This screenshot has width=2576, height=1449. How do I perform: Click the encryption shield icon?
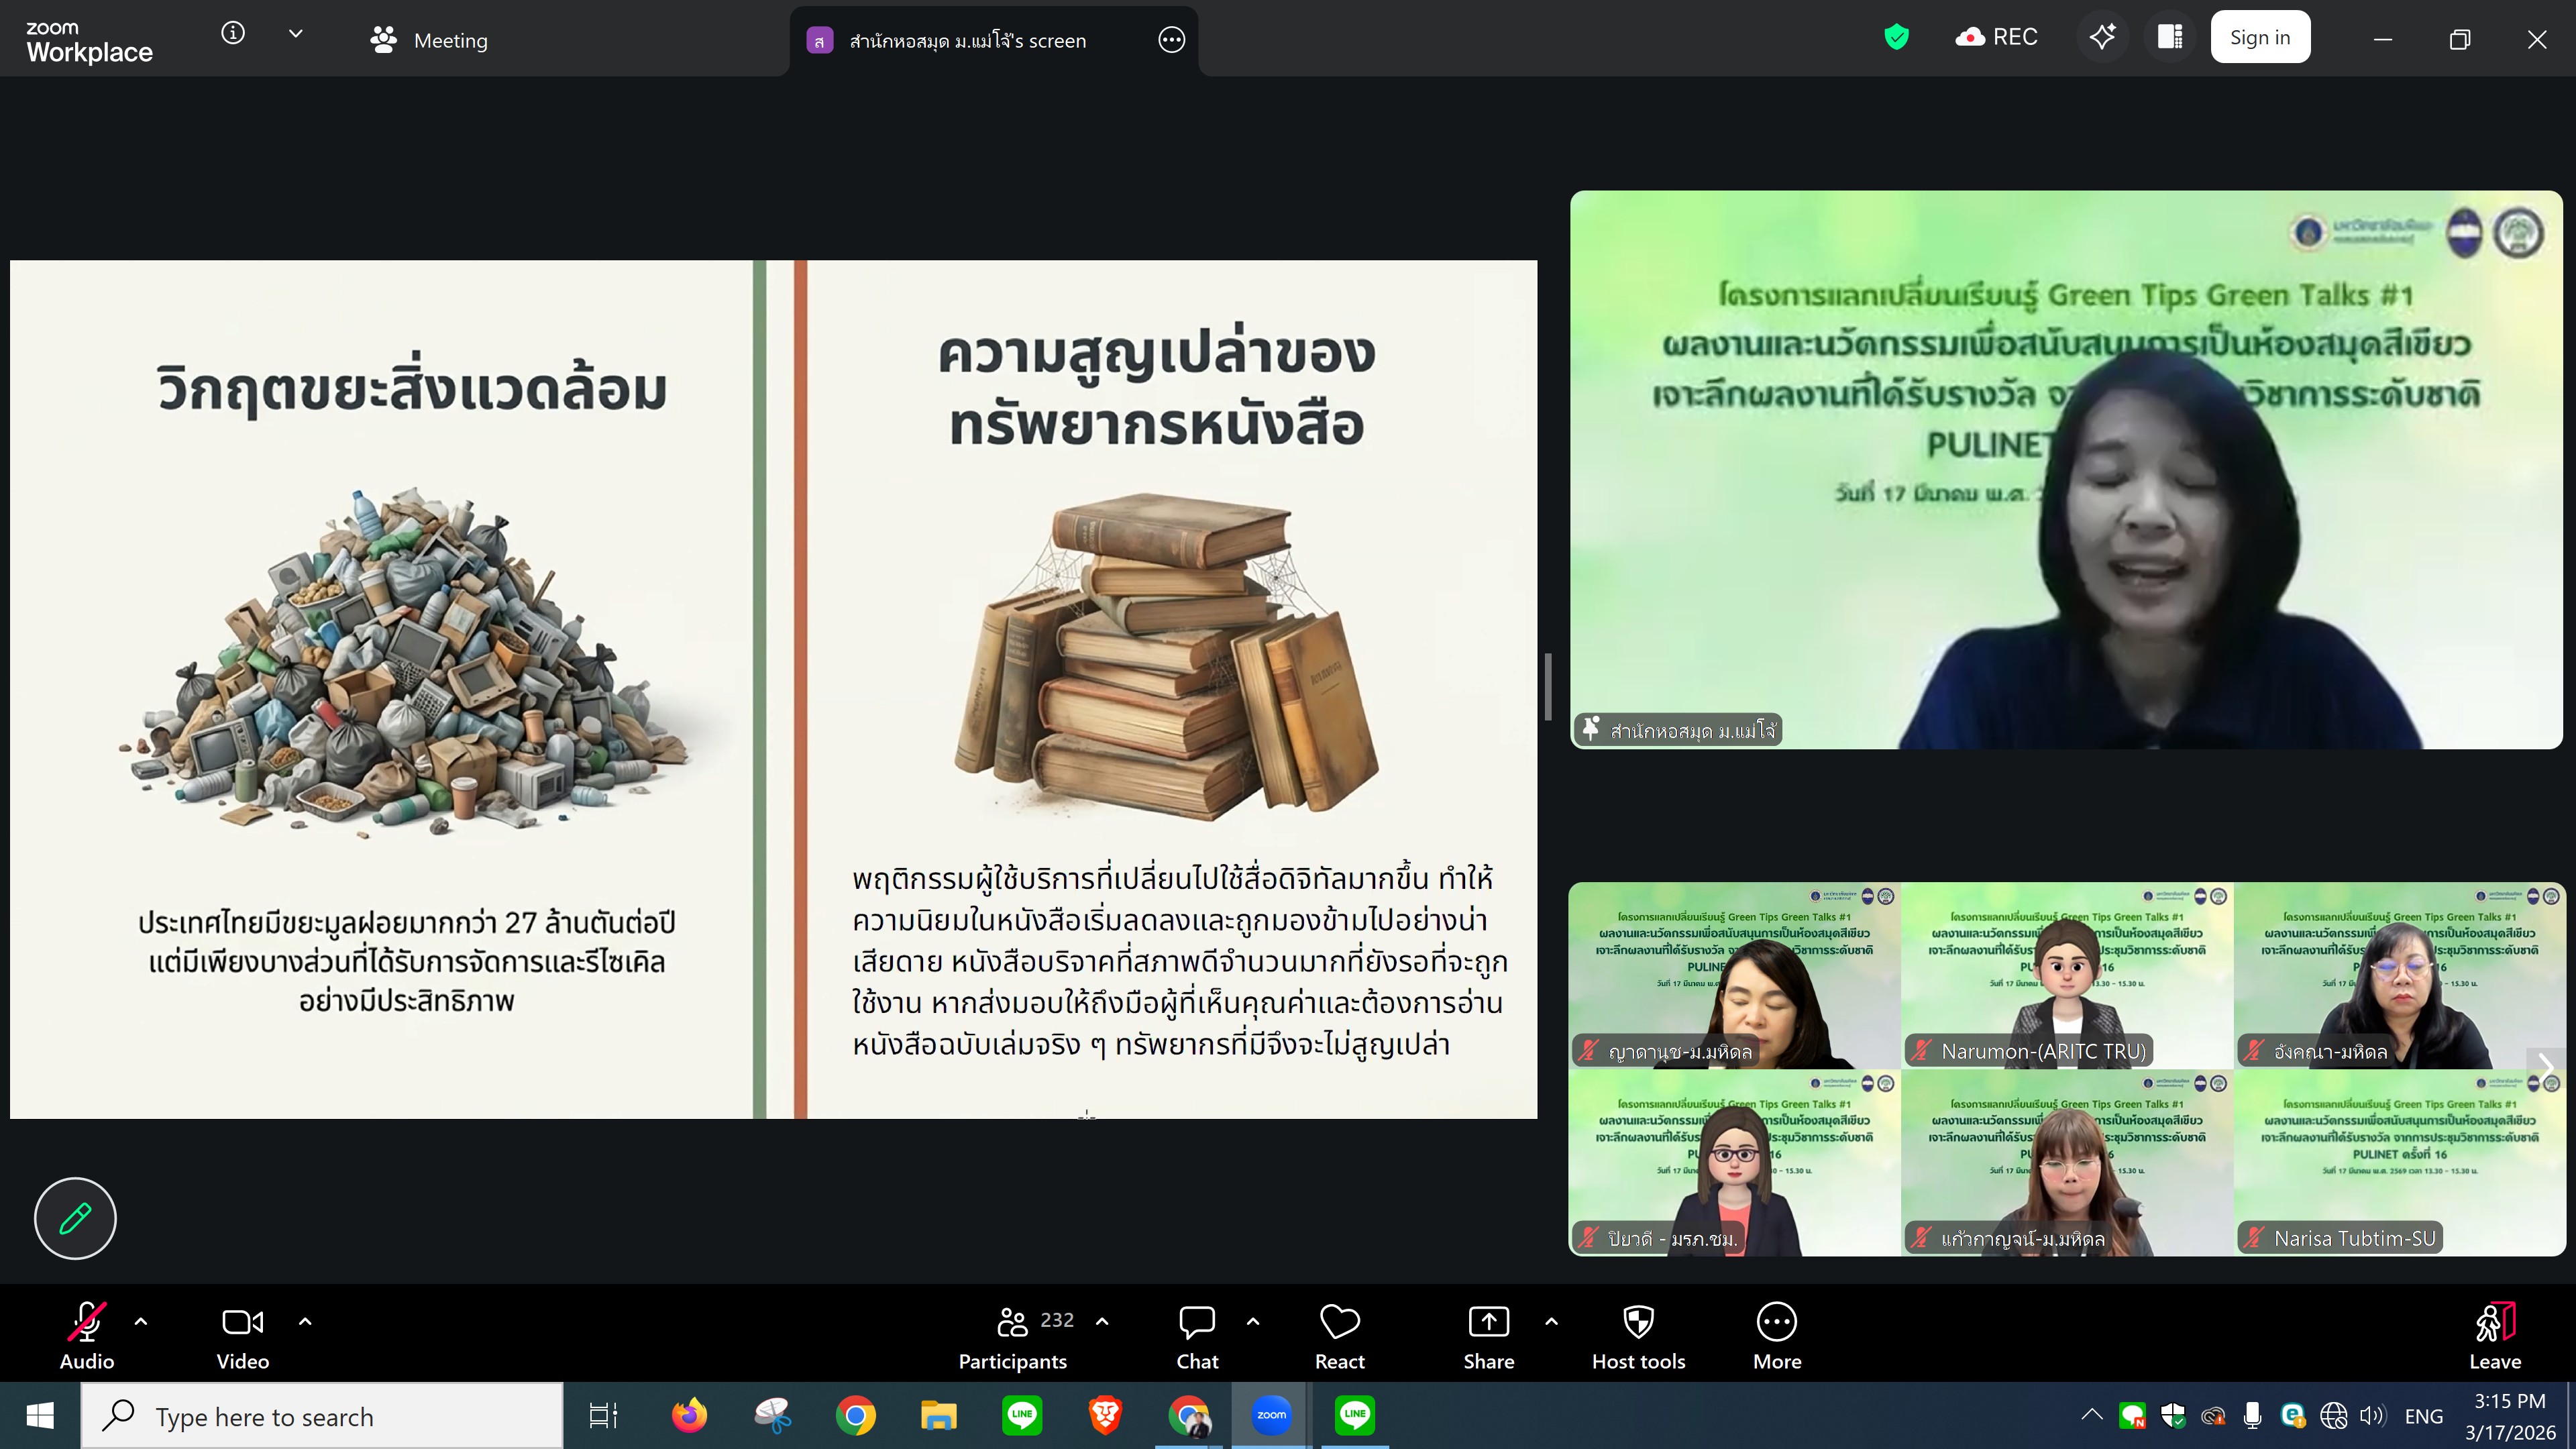(1896, 38)
